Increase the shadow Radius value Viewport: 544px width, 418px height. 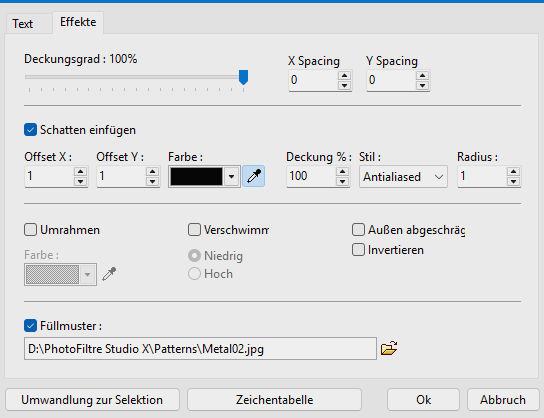pos(513,171)
